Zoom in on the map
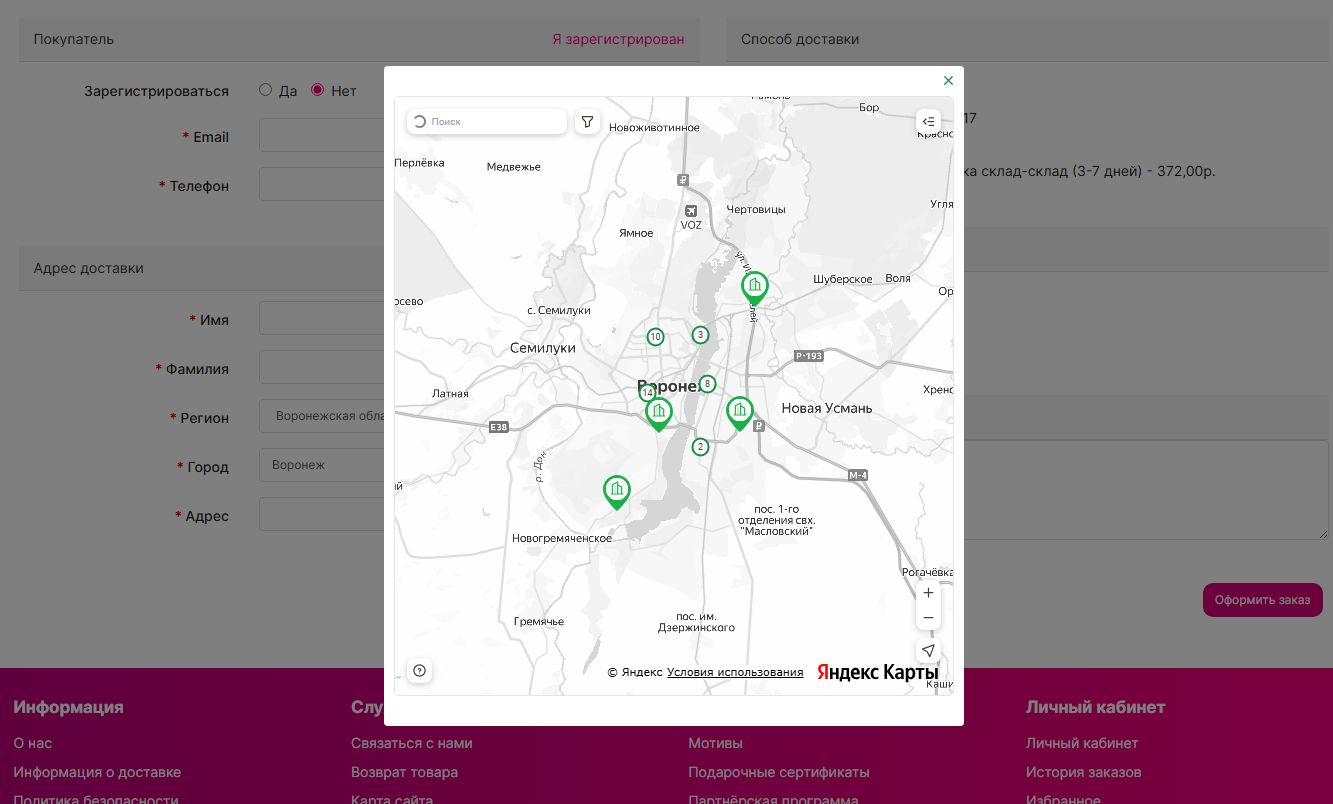Viewport: 1333px width, 804px height. pyautogui.click(x=928, y=593)
